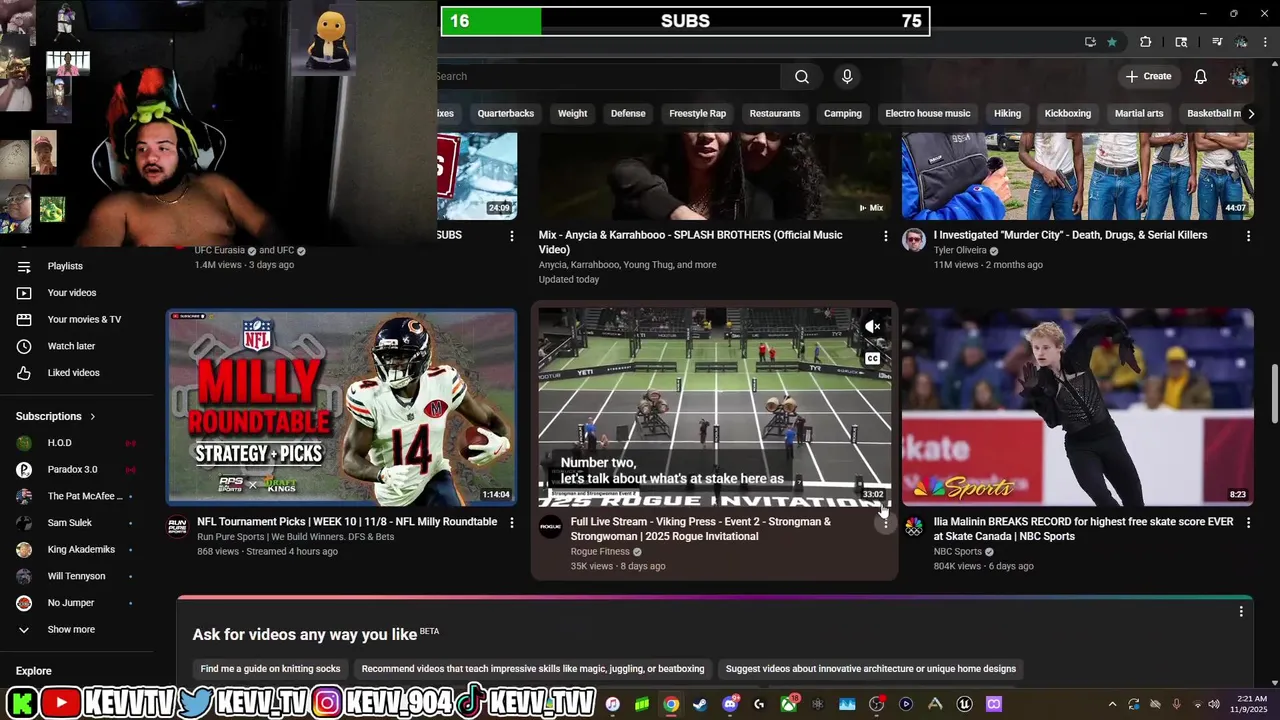
Task: Click the impressive skills videos suggestion
Action: 533,669
